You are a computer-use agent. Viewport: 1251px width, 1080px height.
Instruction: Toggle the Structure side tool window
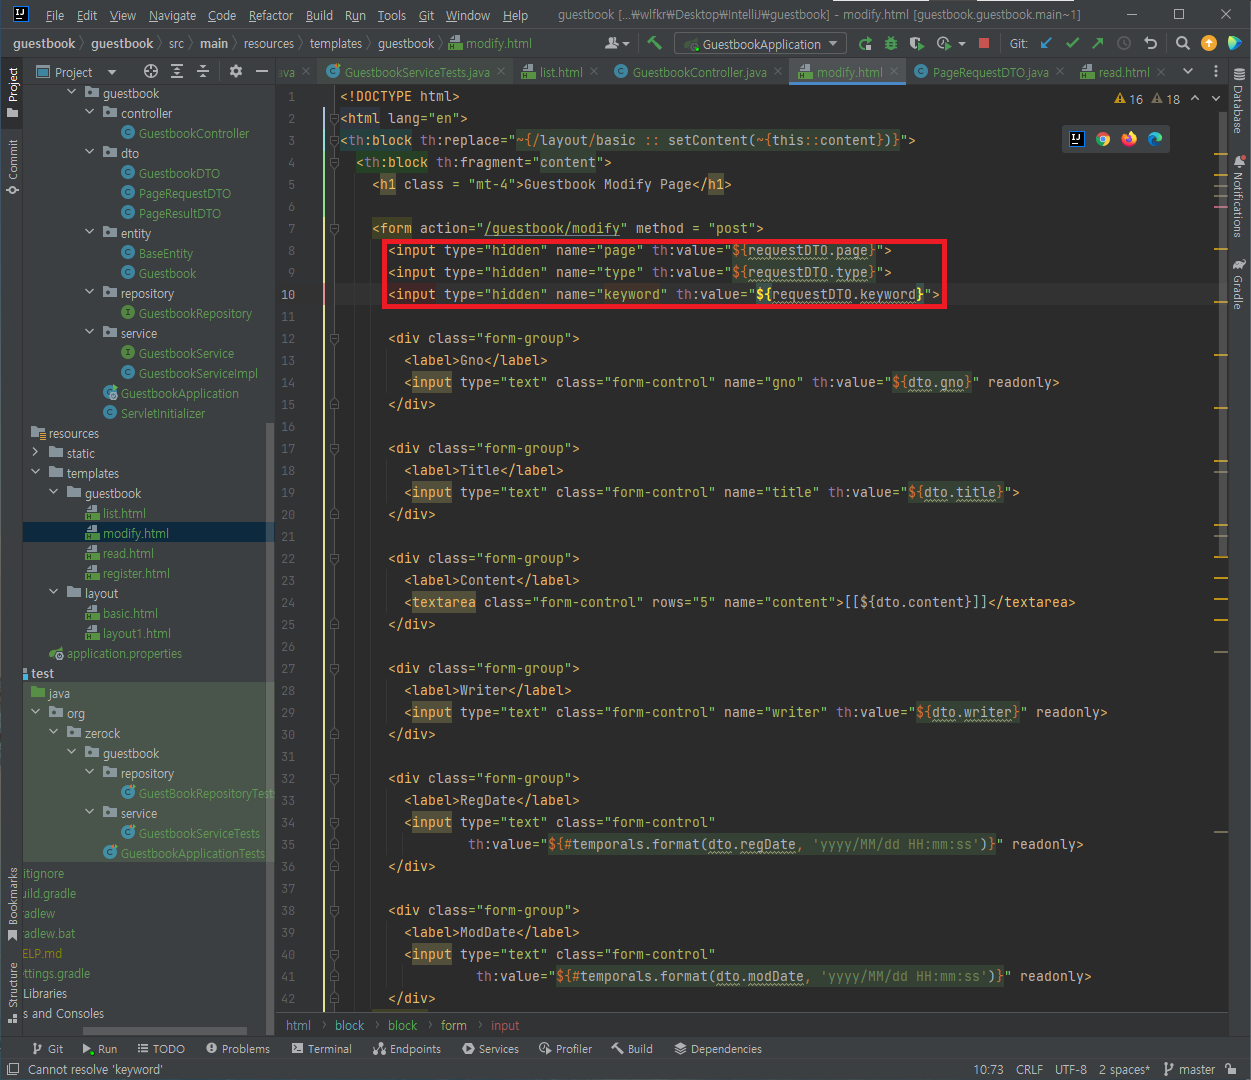click(x=12, y=991)
